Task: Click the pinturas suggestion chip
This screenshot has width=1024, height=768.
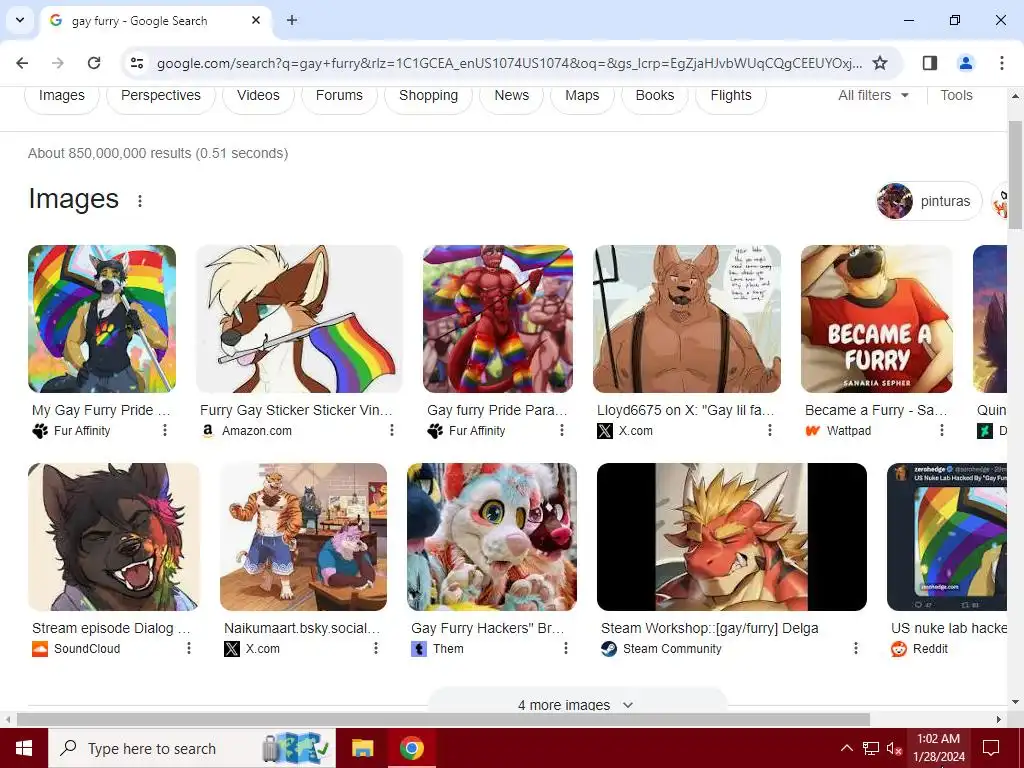Action: tap(929, 201)
